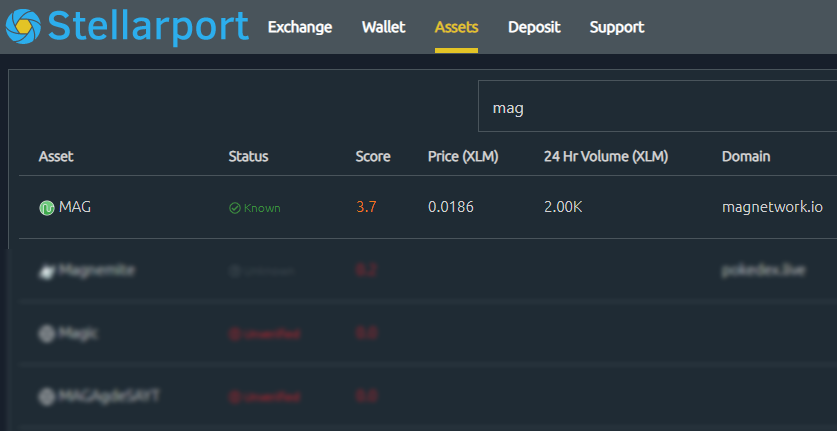
Task: Select the MAG score value 3.7
Action: [366, 207]
